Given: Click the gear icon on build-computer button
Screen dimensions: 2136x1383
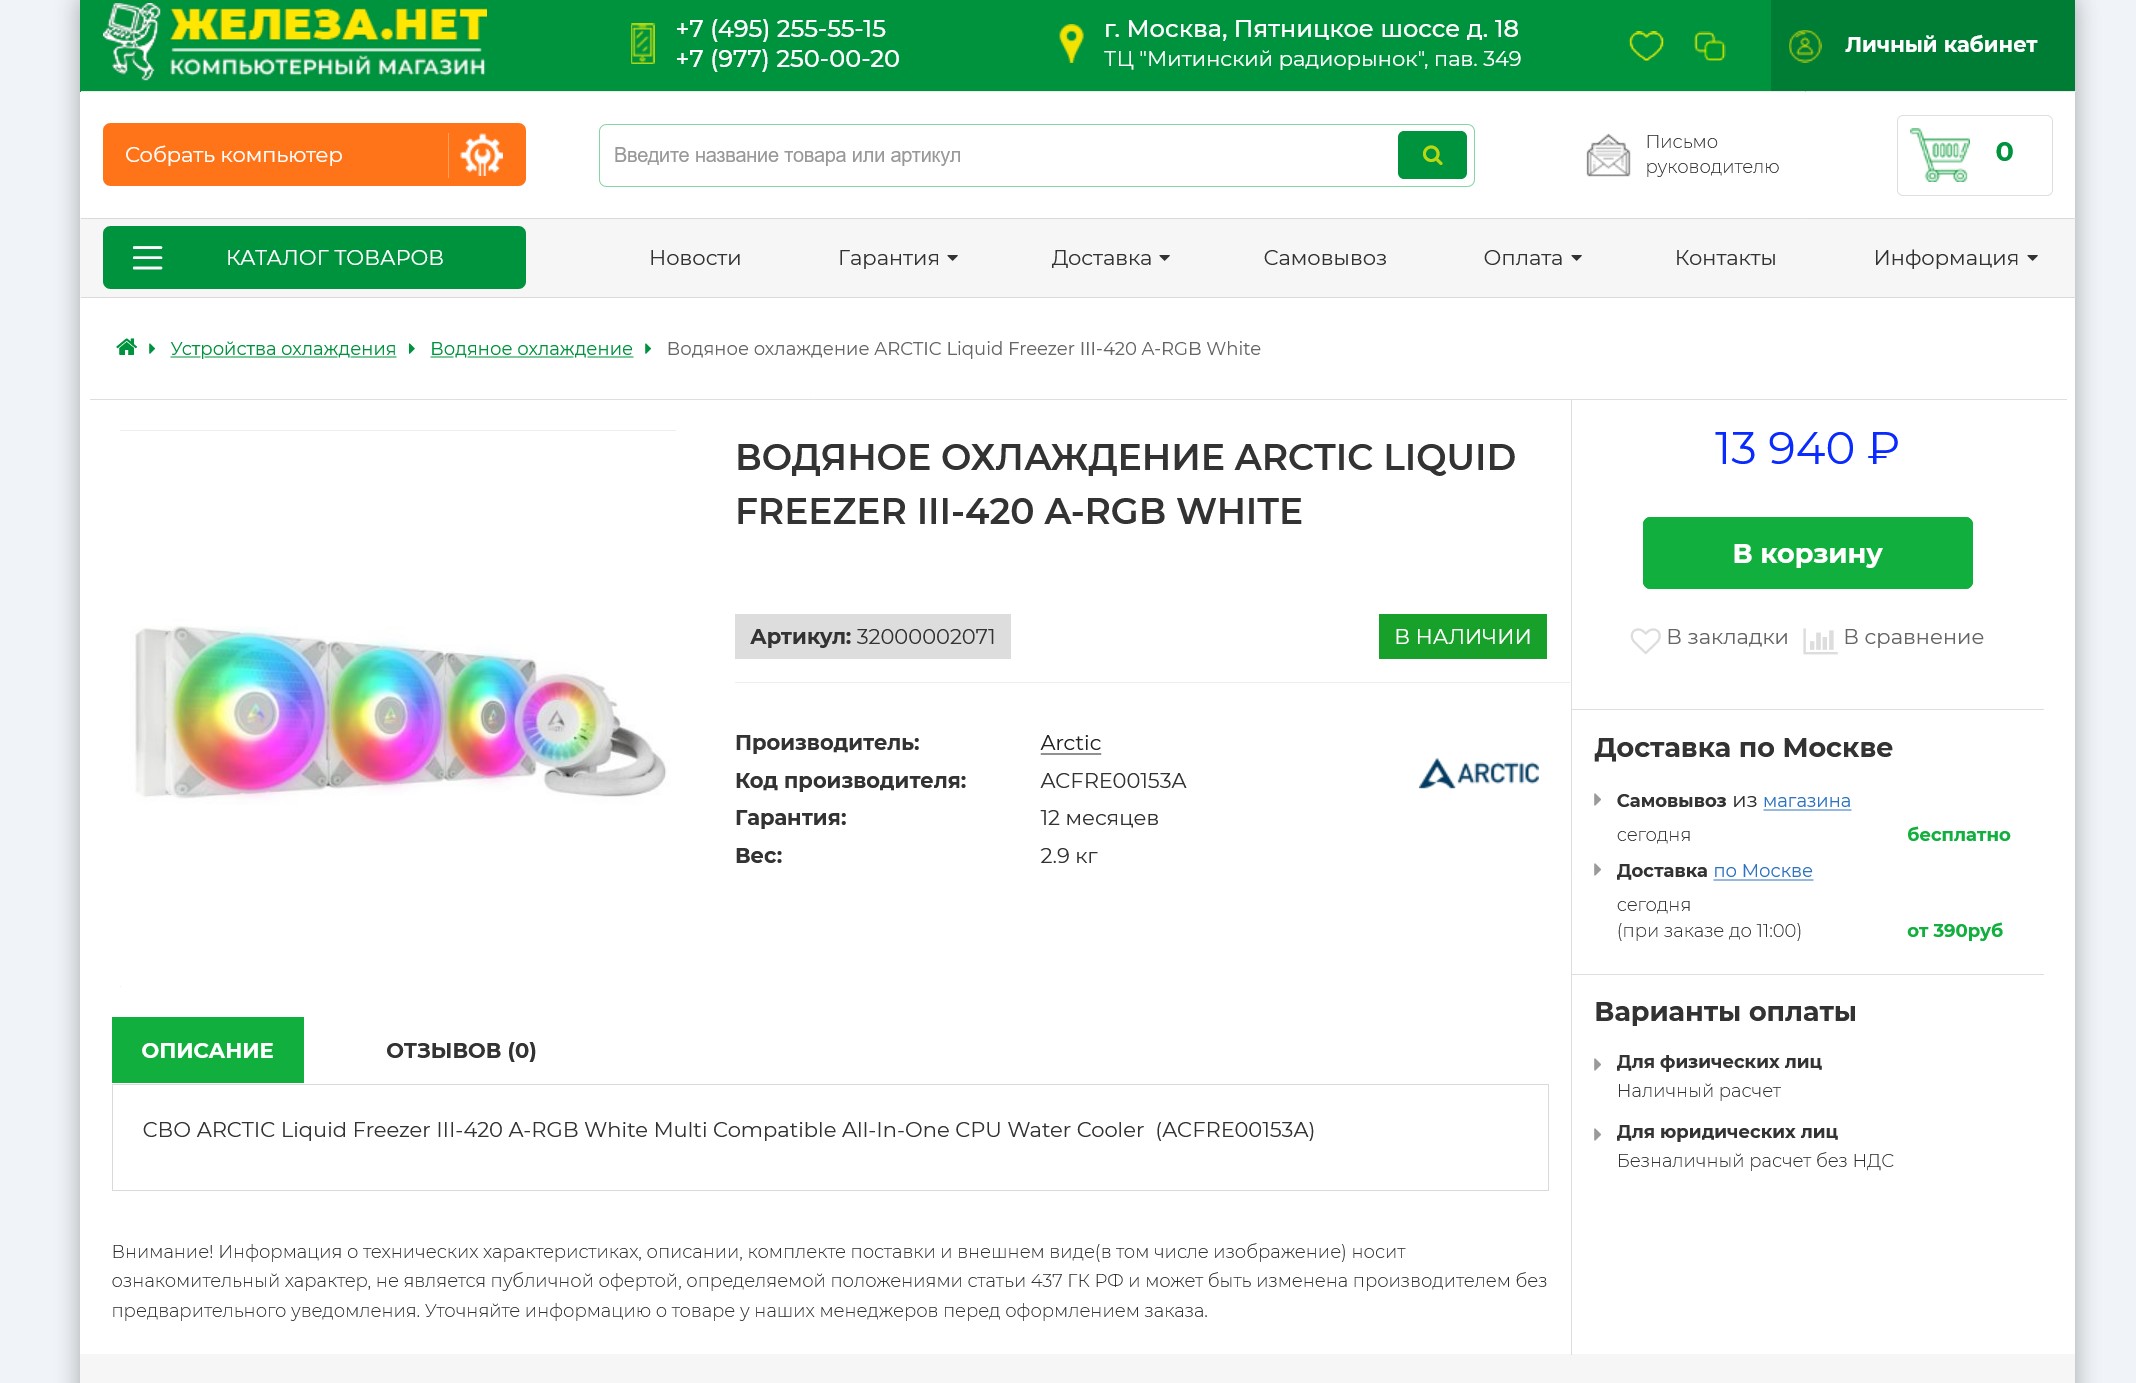Looking at the screenshot, I should (482, 155).
